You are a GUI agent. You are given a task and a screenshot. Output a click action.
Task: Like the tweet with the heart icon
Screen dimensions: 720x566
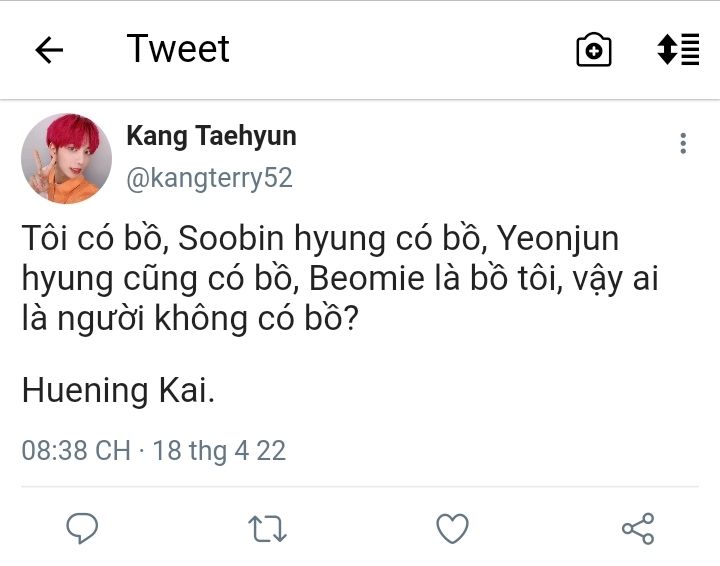(x=453, y=528)
